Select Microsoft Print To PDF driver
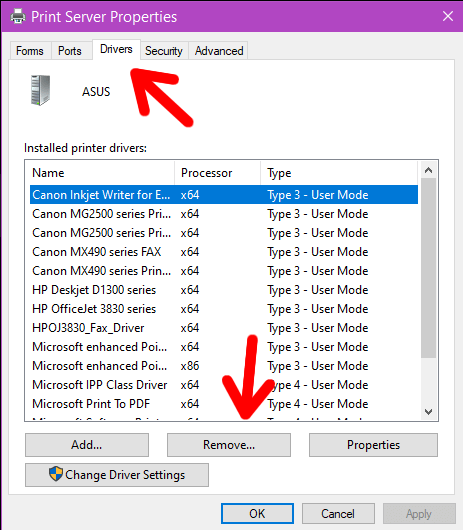Screen dimensions: 463x530 224,404
